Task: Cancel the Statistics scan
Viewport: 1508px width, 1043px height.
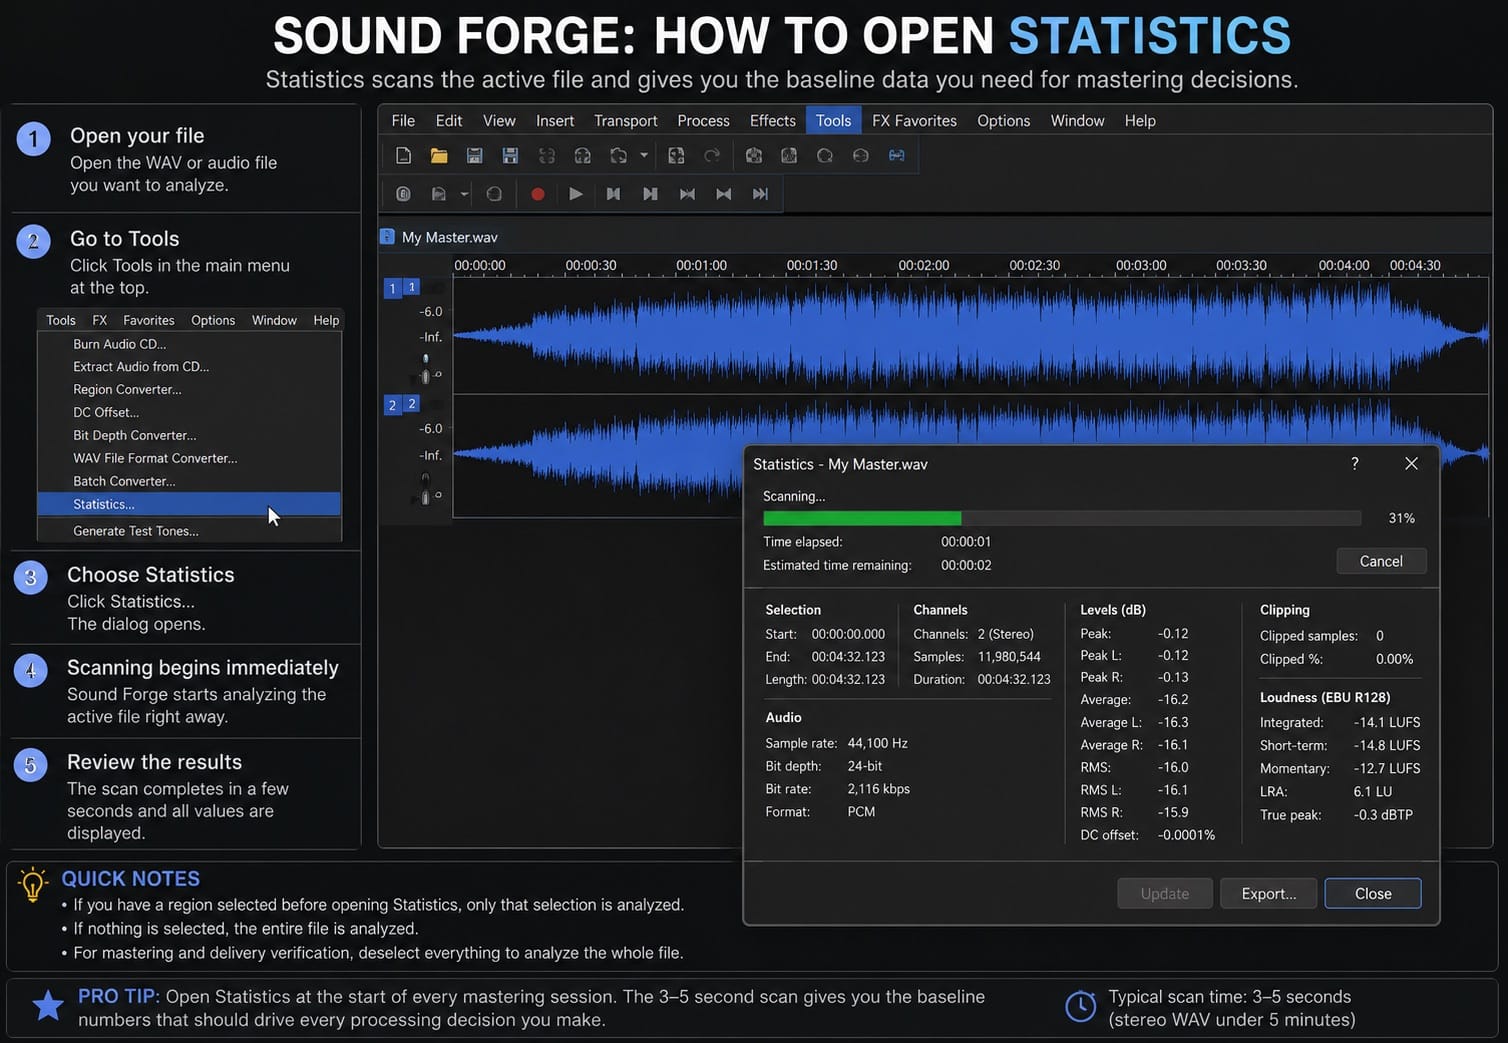Action: 1381,561
